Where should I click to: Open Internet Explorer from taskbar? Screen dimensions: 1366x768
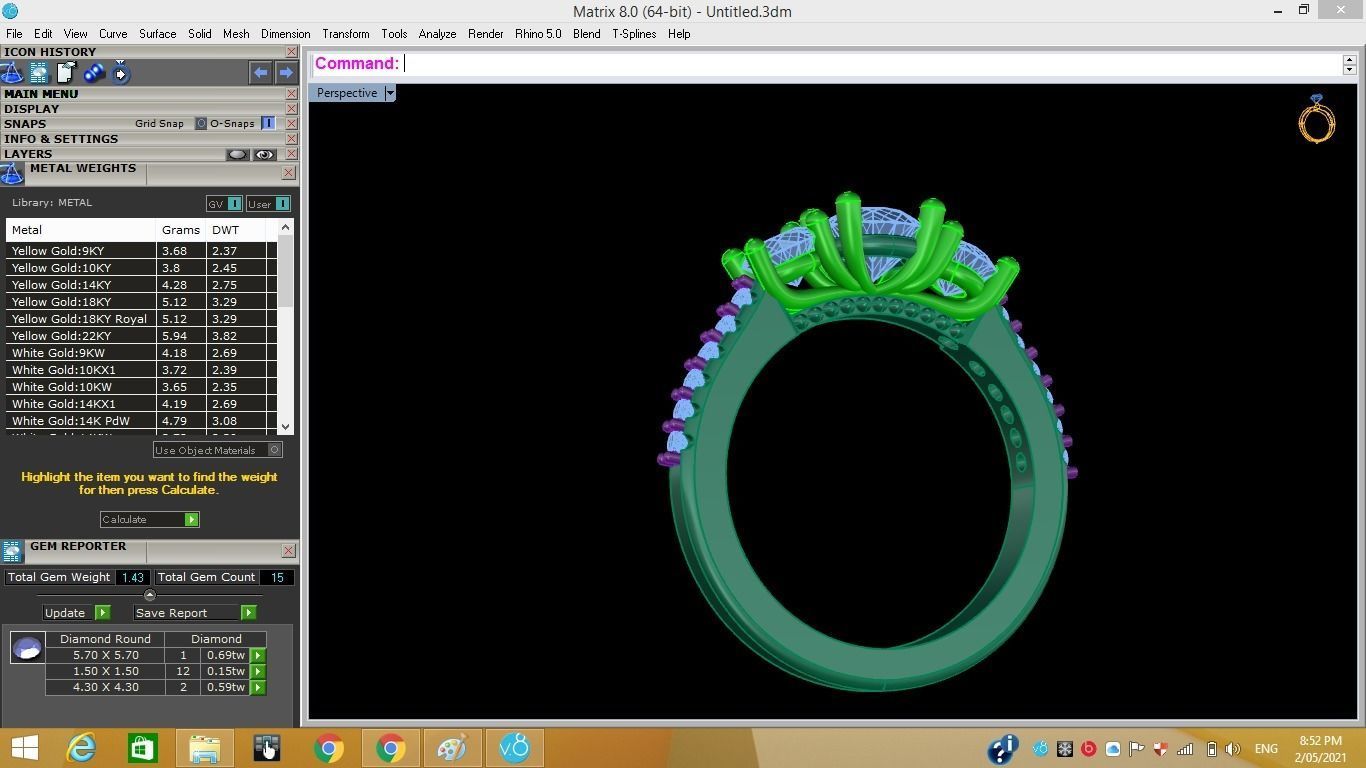click(x=81, y=748)
